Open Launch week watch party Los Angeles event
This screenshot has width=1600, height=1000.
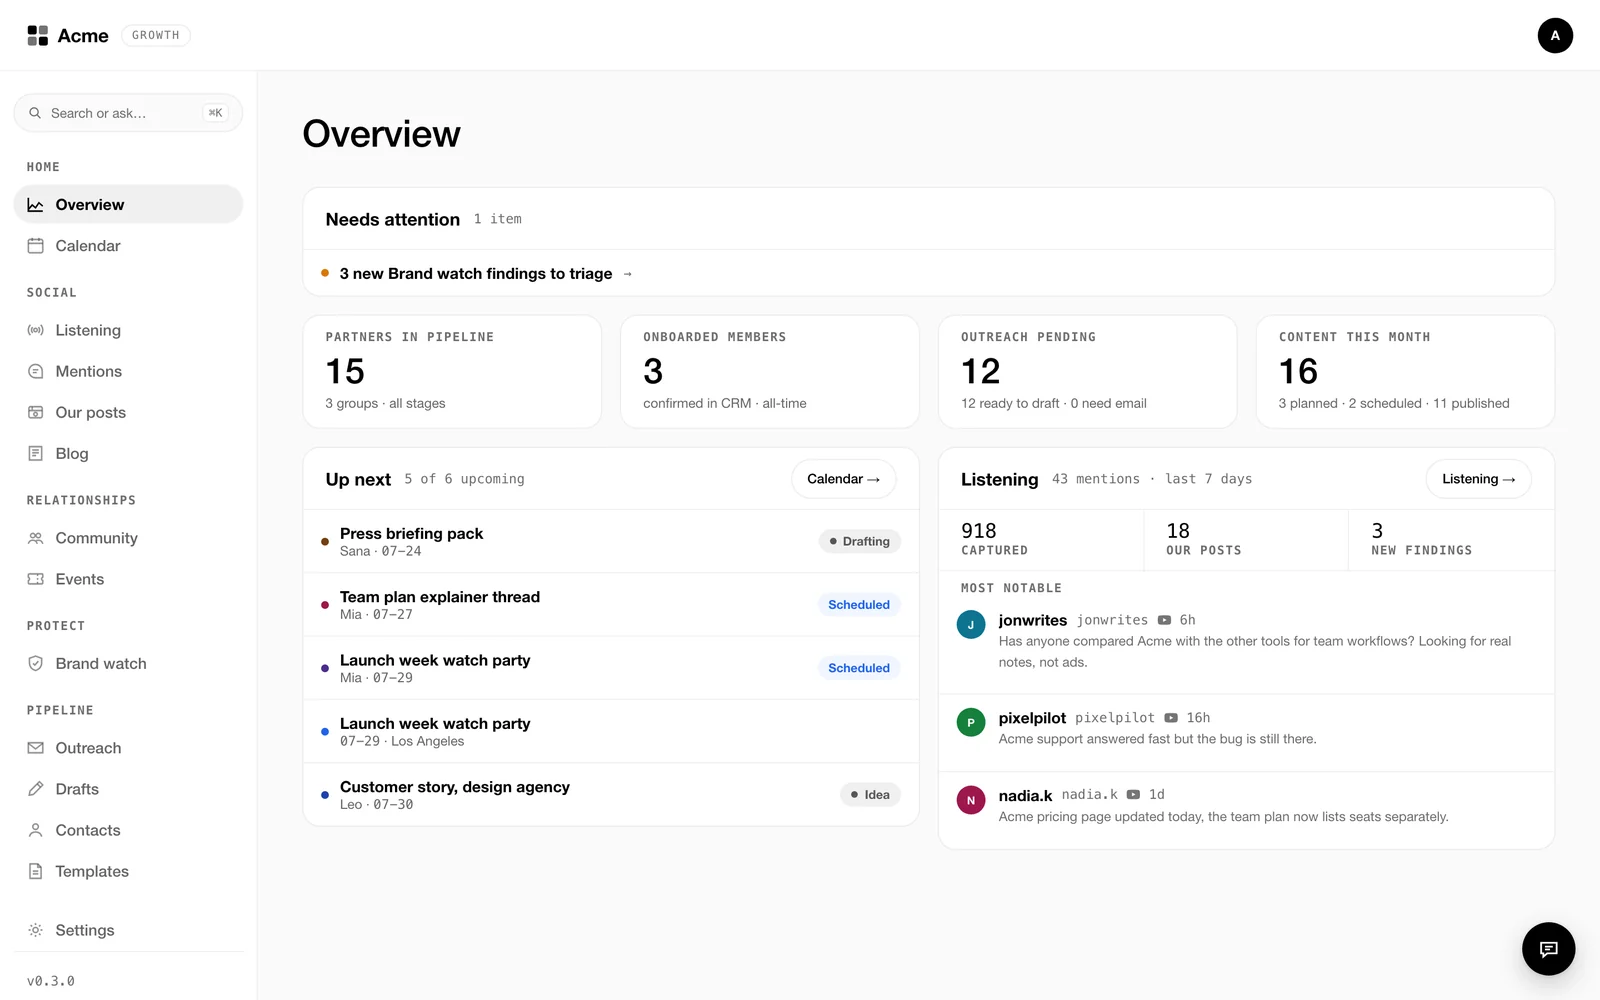coord(611,731)
